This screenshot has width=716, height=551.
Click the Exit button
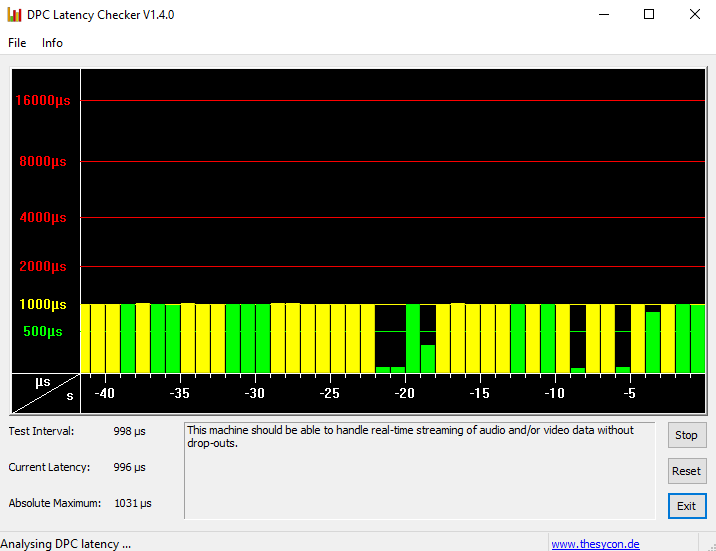686,506
